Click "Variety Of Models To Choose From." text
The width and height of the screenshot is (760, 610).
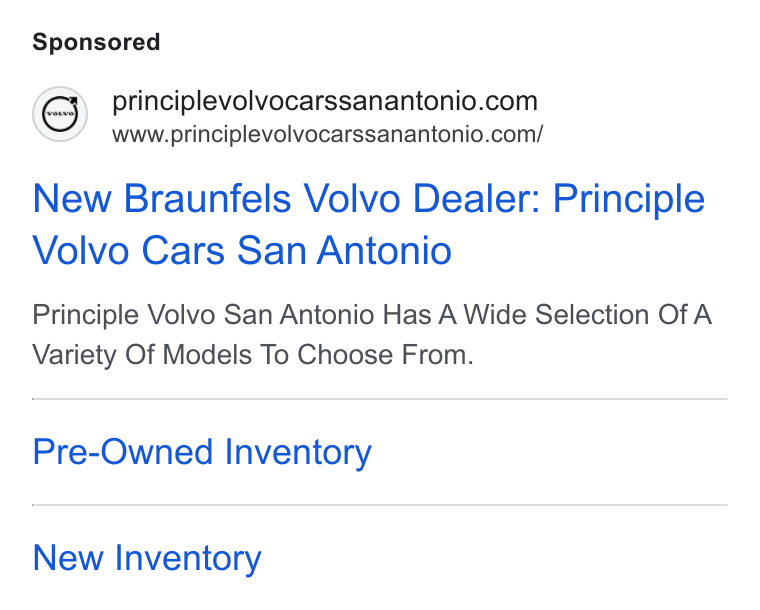(253, 355)
